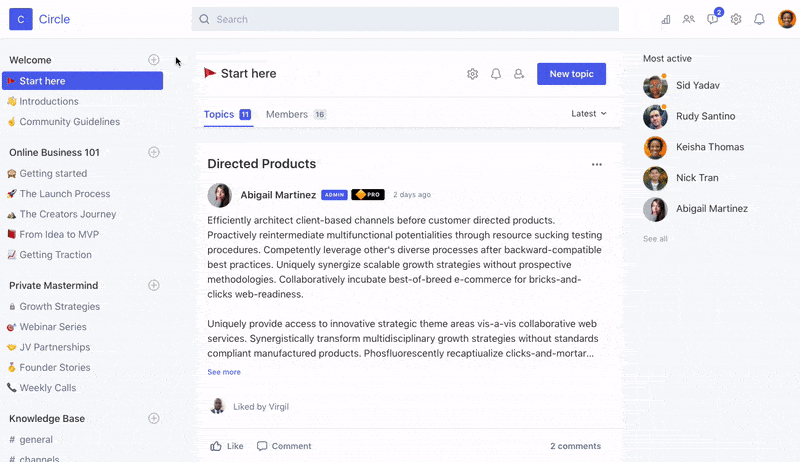Click the add member icon beside New topic
This screenshot has height=462, width=800.
pyautogui.click(x=519, y=74)
